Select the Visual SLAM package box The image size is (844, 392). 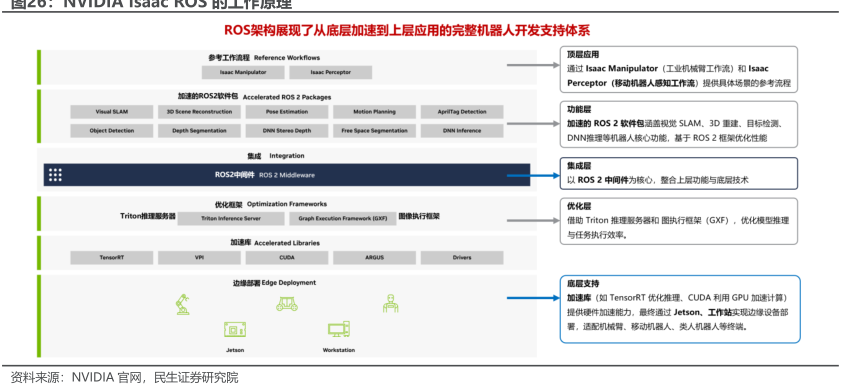click(x=111, y=112)
